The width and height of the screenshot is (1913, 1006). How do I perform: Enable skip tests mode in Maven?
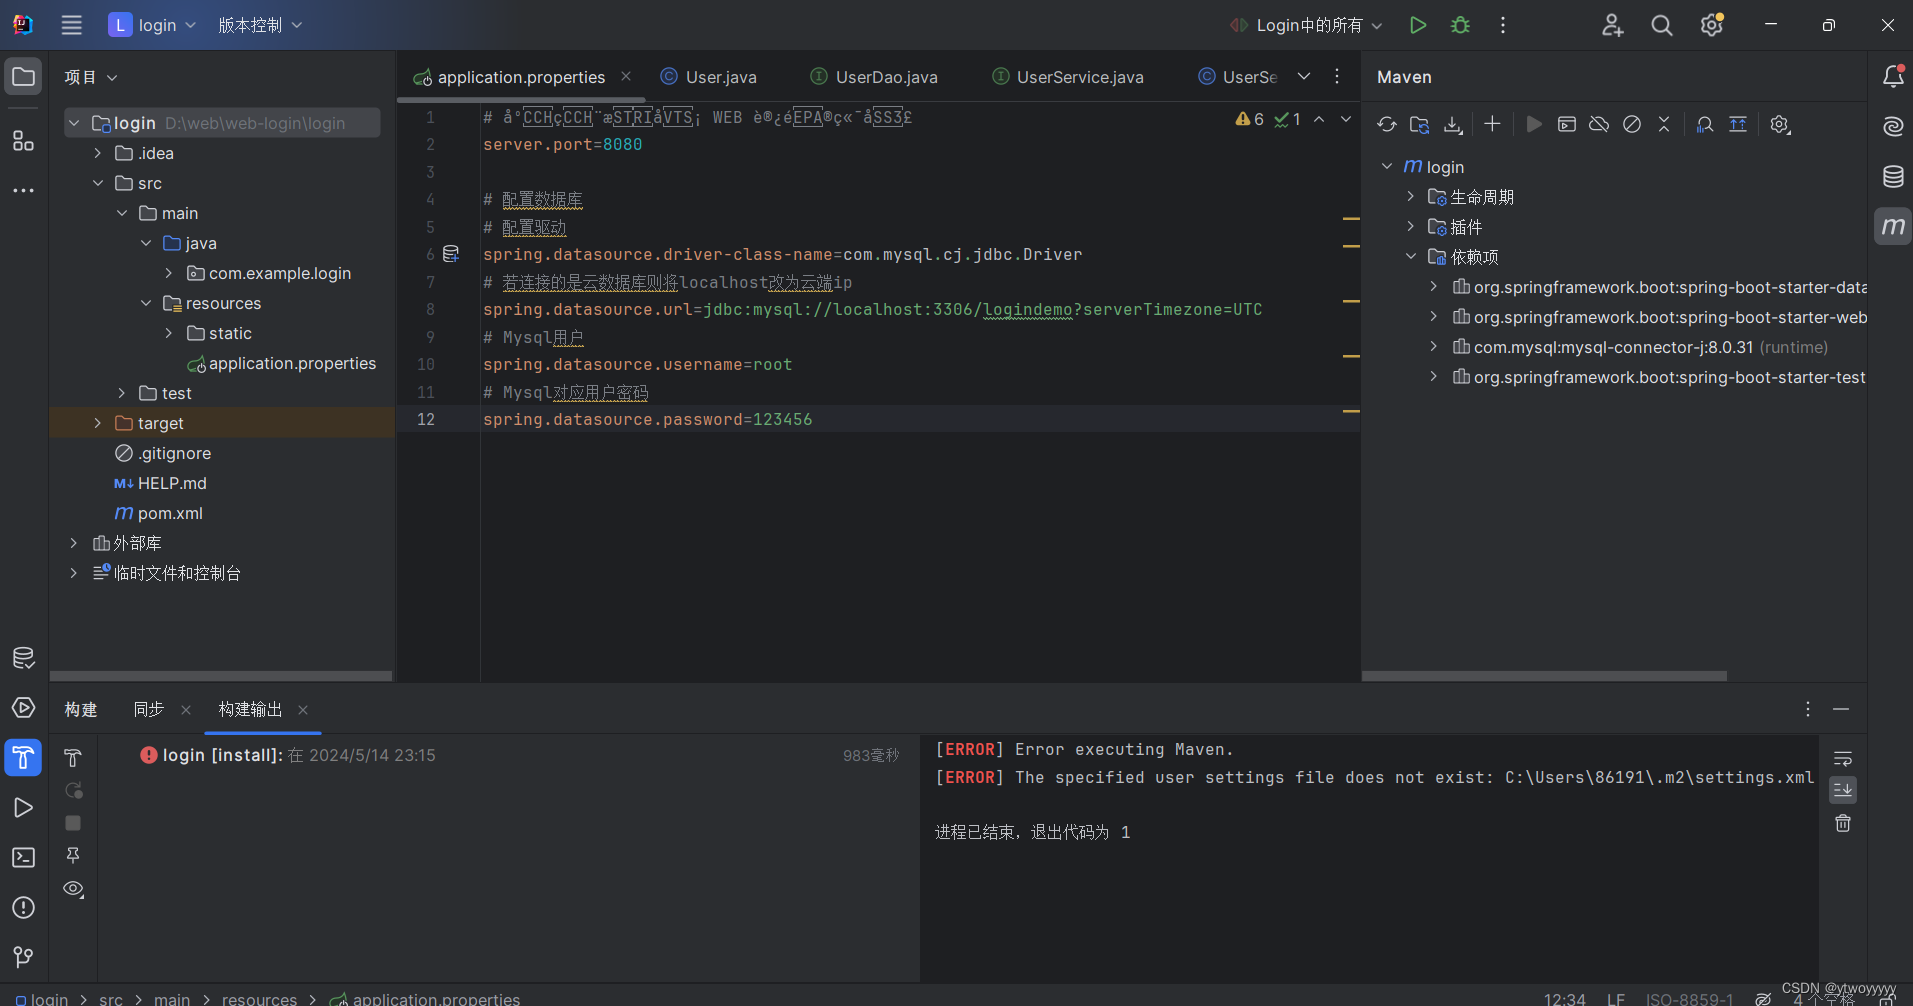click(1632, 124)
